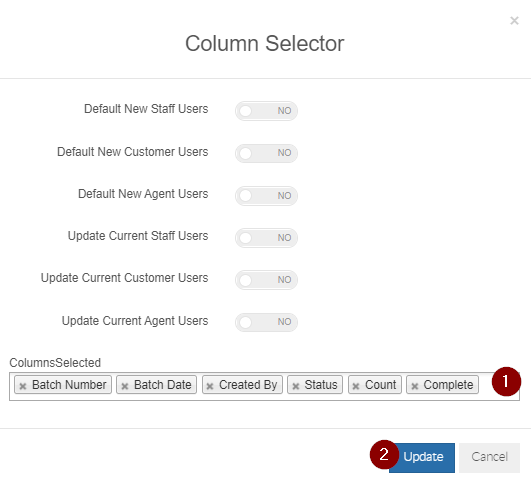Remove the Batch Date column tag
The width and height of the screenshot is (531, 484).
coord(125,386)
